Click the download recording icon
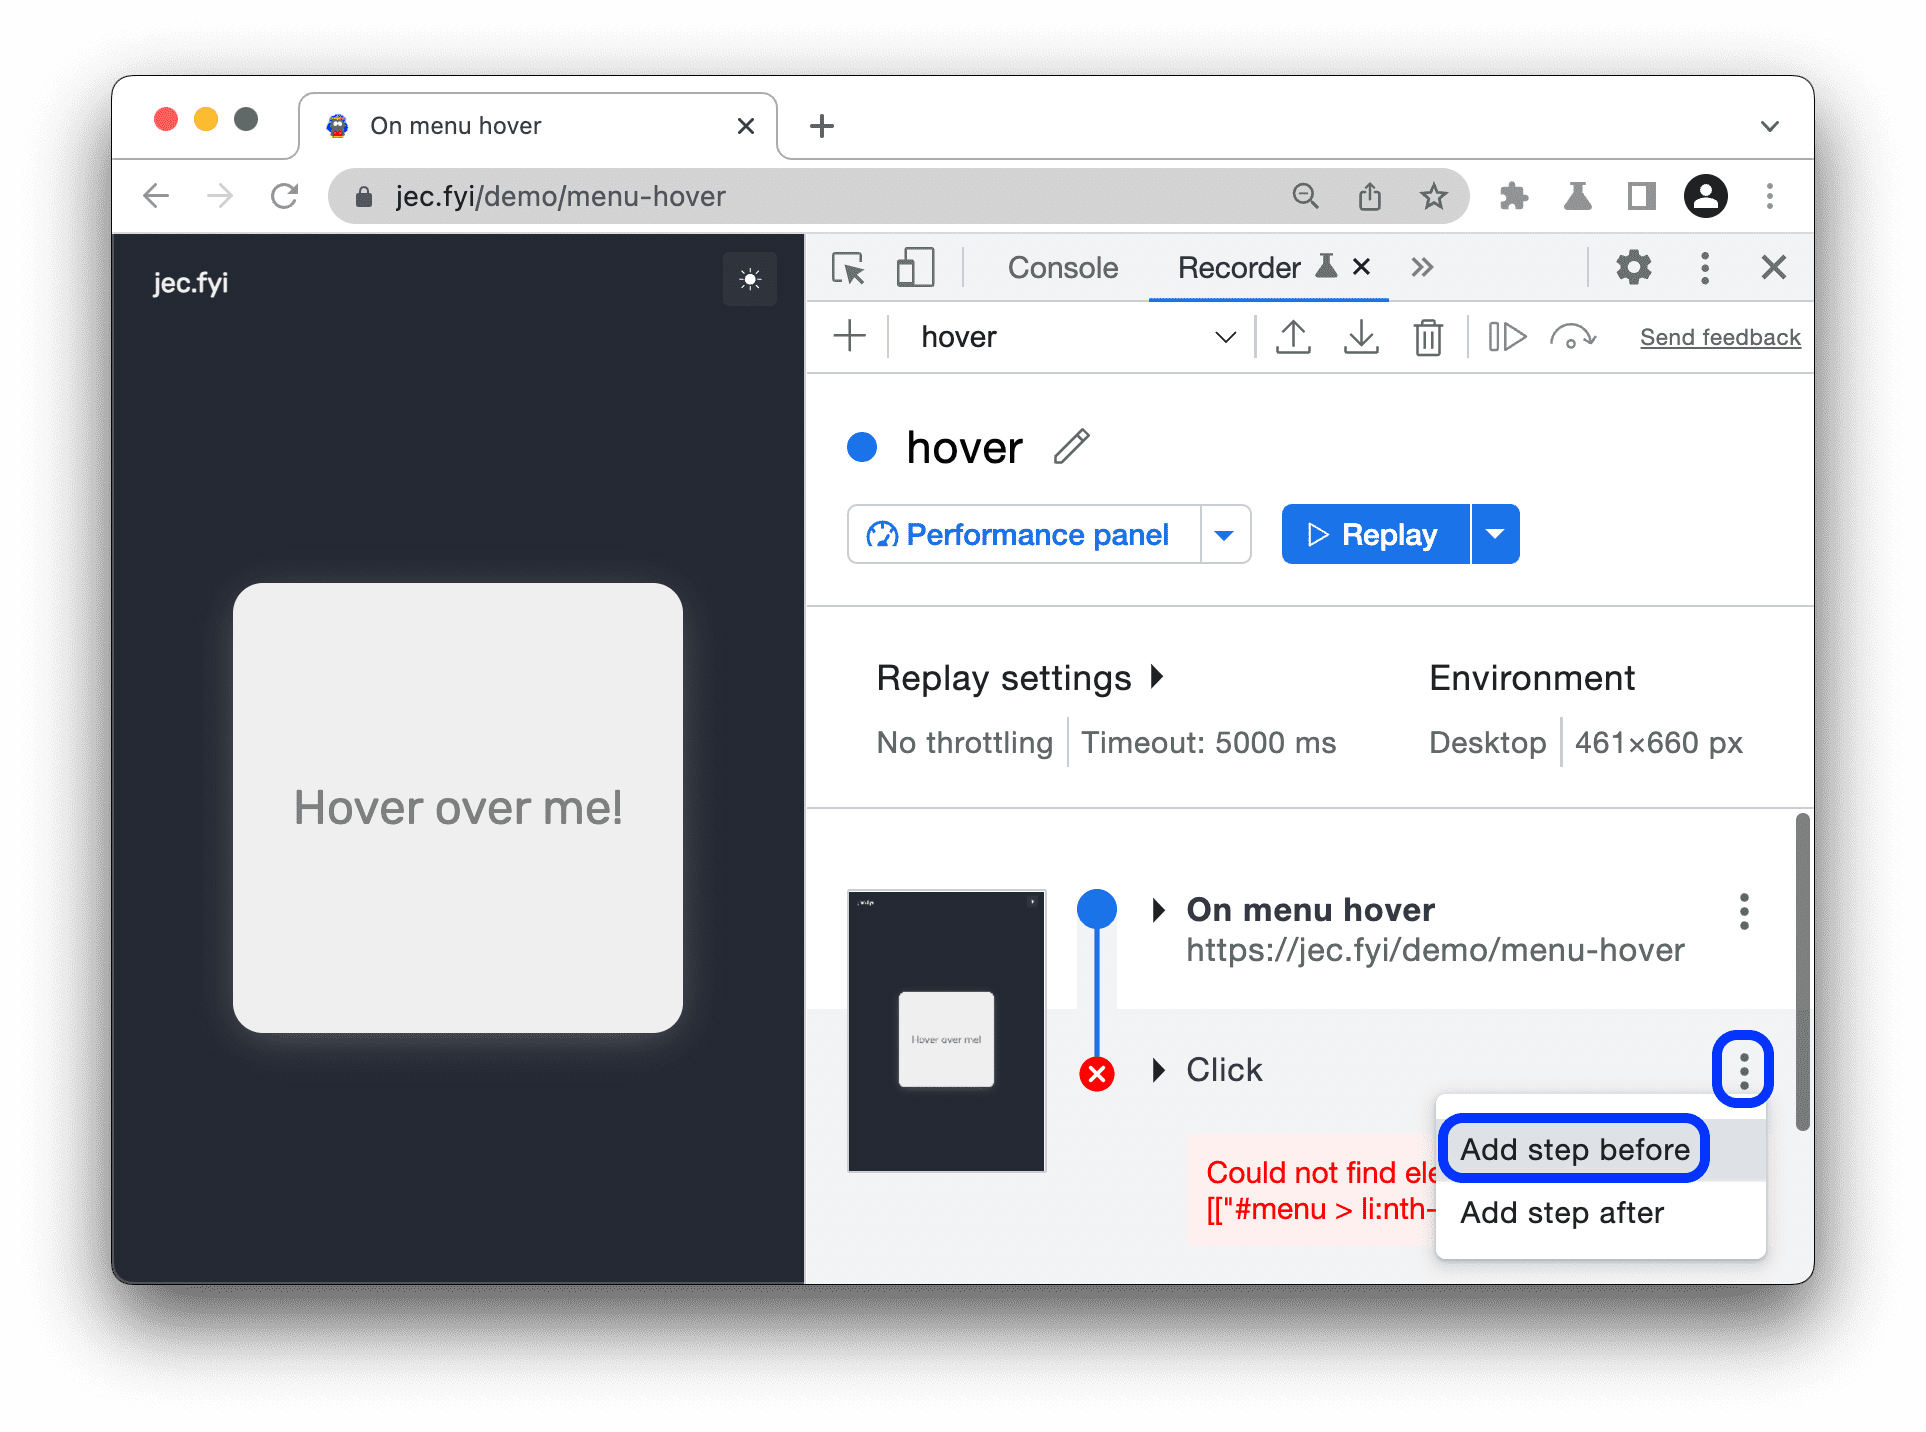The image size is (1926, 1432). tap(1361, 335)
